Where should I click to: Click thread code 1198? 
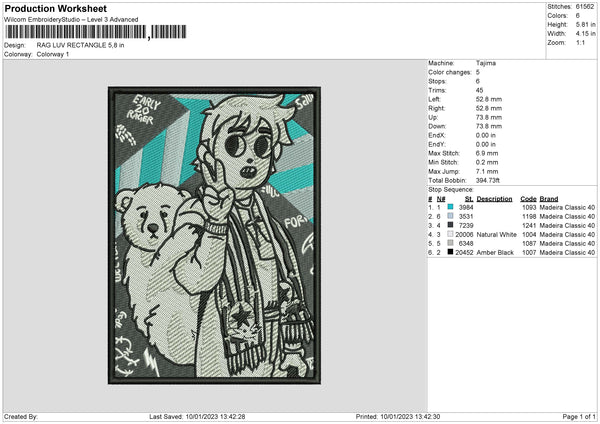(529, 217)
